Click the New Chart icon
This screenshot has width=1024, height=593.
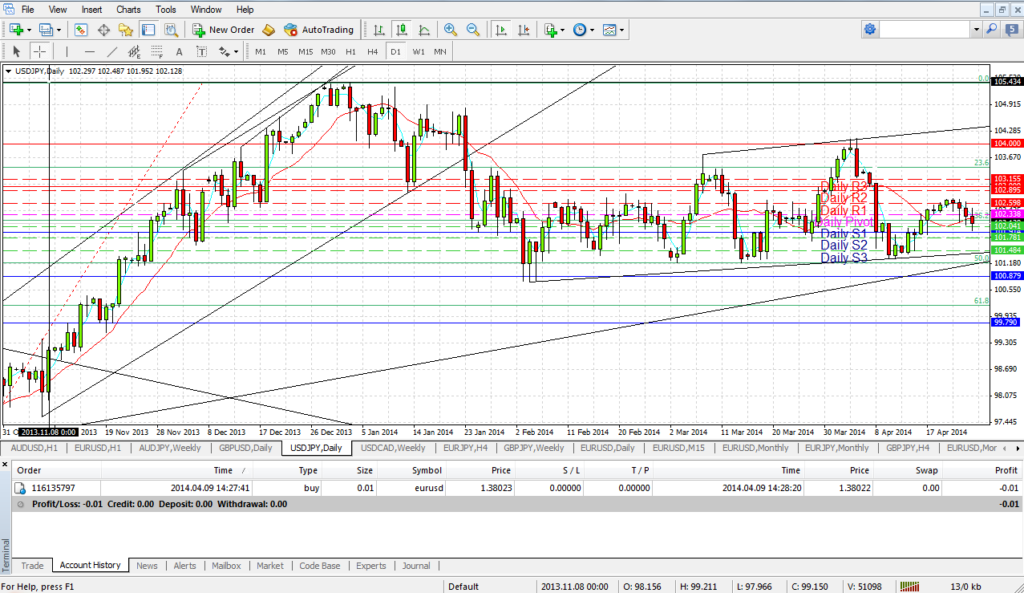[x=16, y=29]
